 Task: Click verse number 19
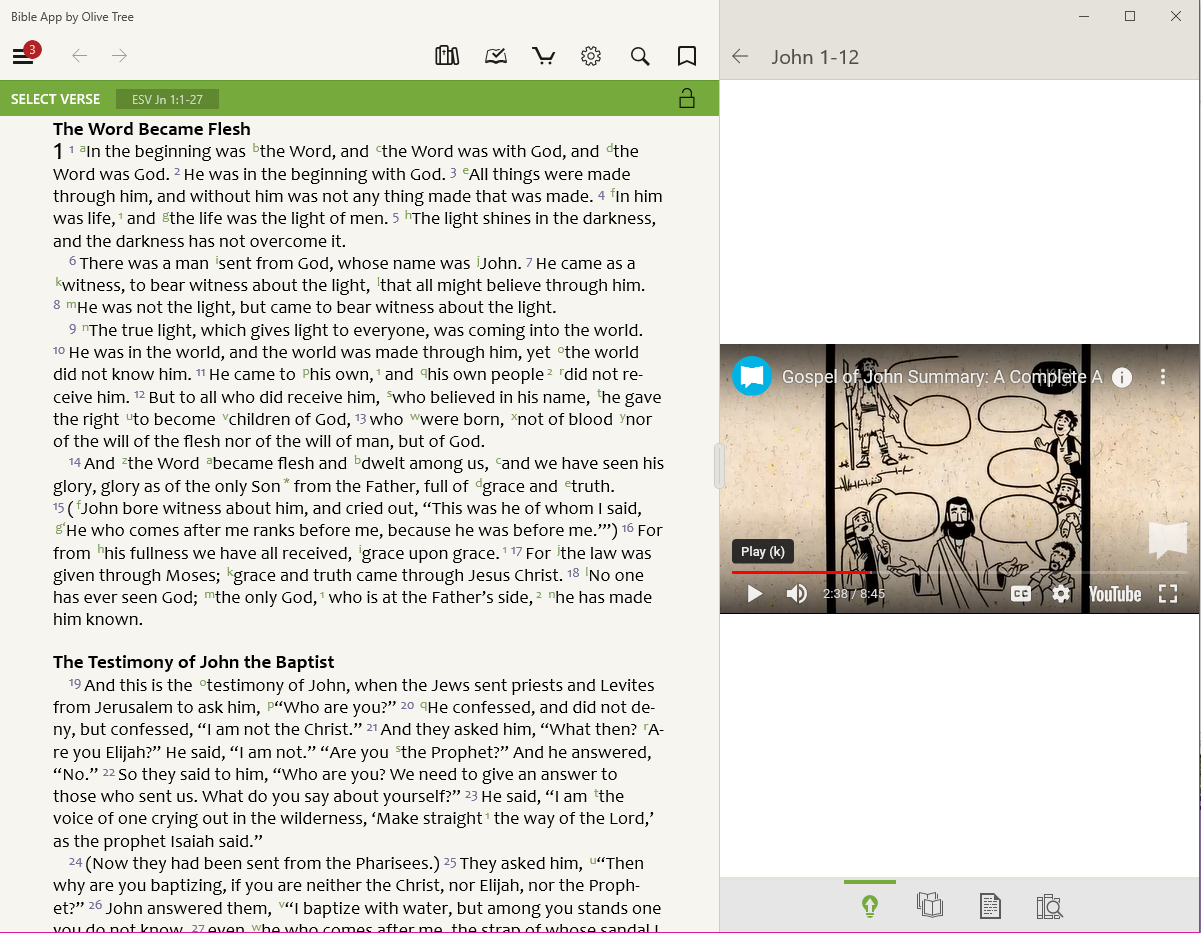point(75,684)
